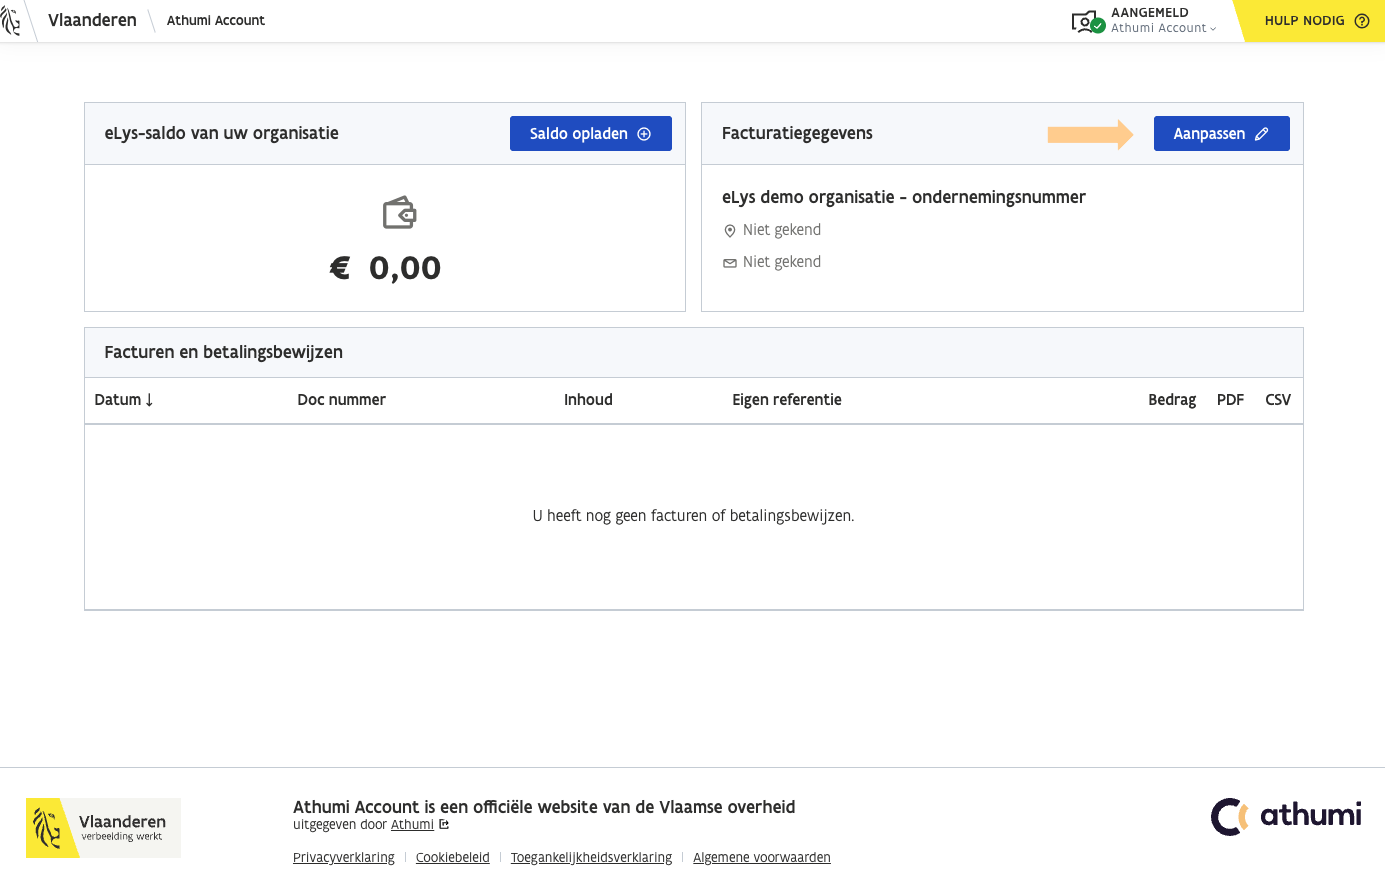Image resolution: width=1385 pixels, height=889 pixels.
Task: Click the external link icon next to Athumi
Action: [x=443, y=825]
